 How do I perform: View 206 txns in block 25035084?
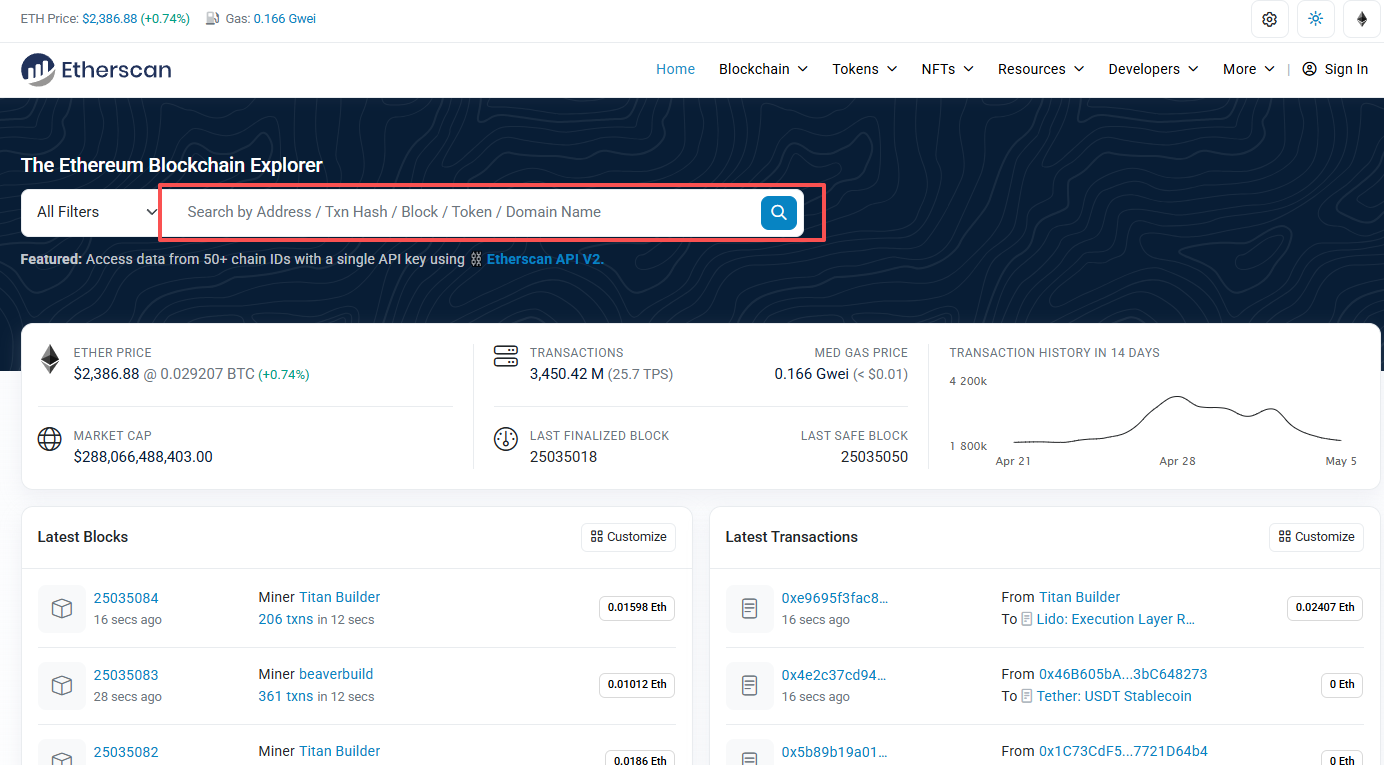pyautogui.click(x=286, y=619)
